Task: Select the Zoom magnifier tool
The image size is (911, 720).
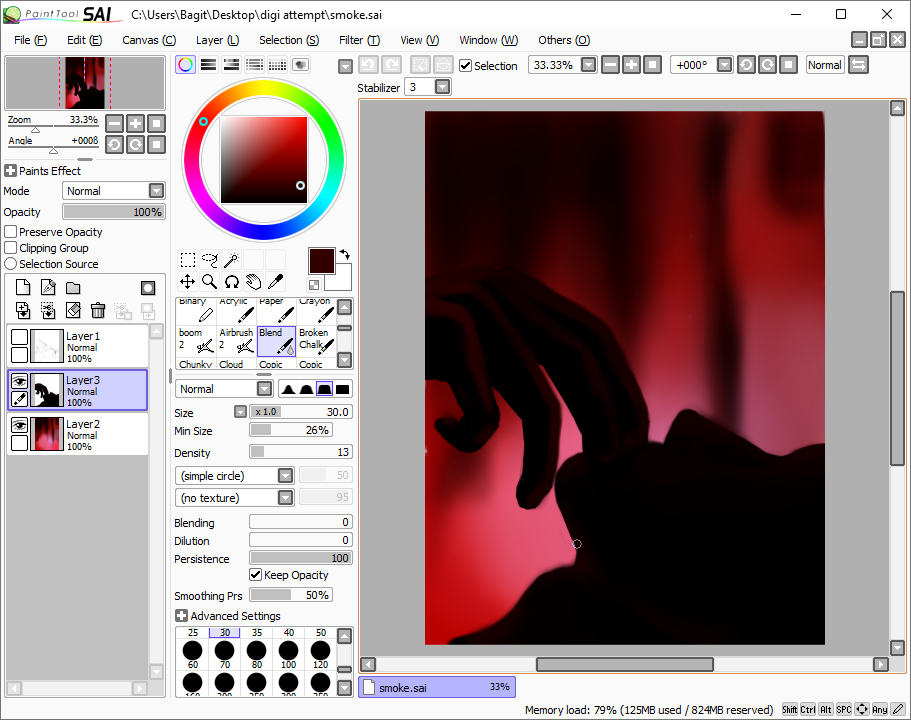Action: click(x=209, y=282)
